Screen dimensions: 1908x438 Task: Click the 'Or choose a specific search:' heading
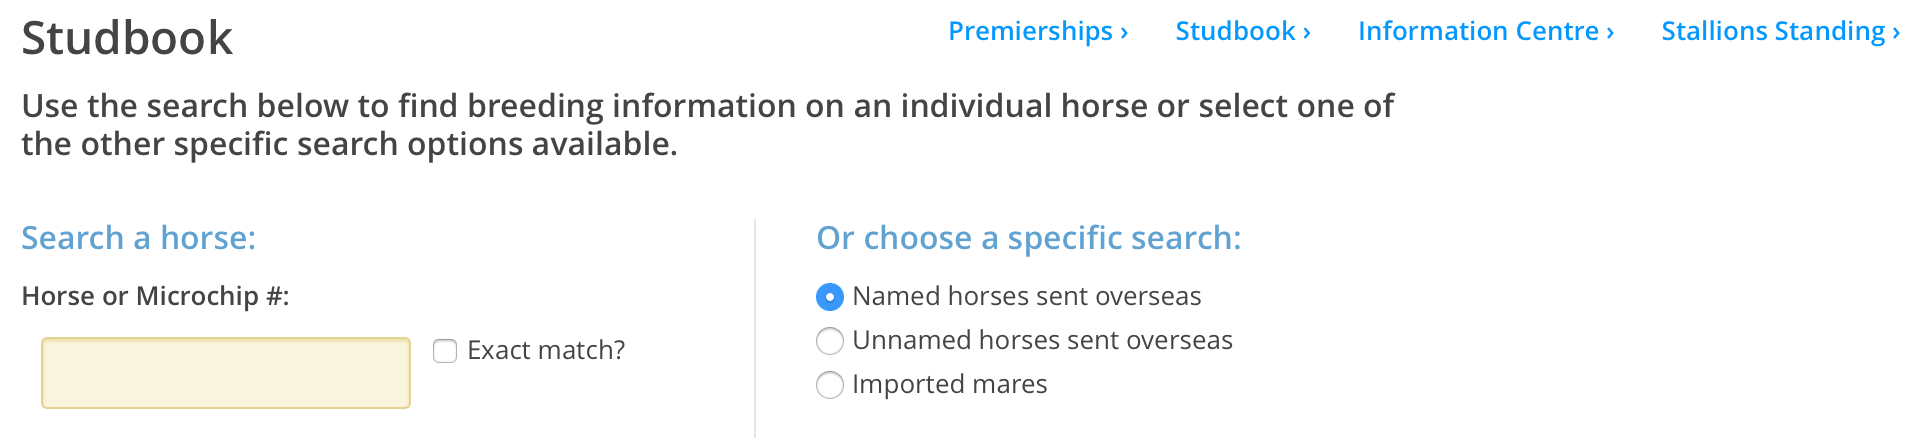point(1028,238)
